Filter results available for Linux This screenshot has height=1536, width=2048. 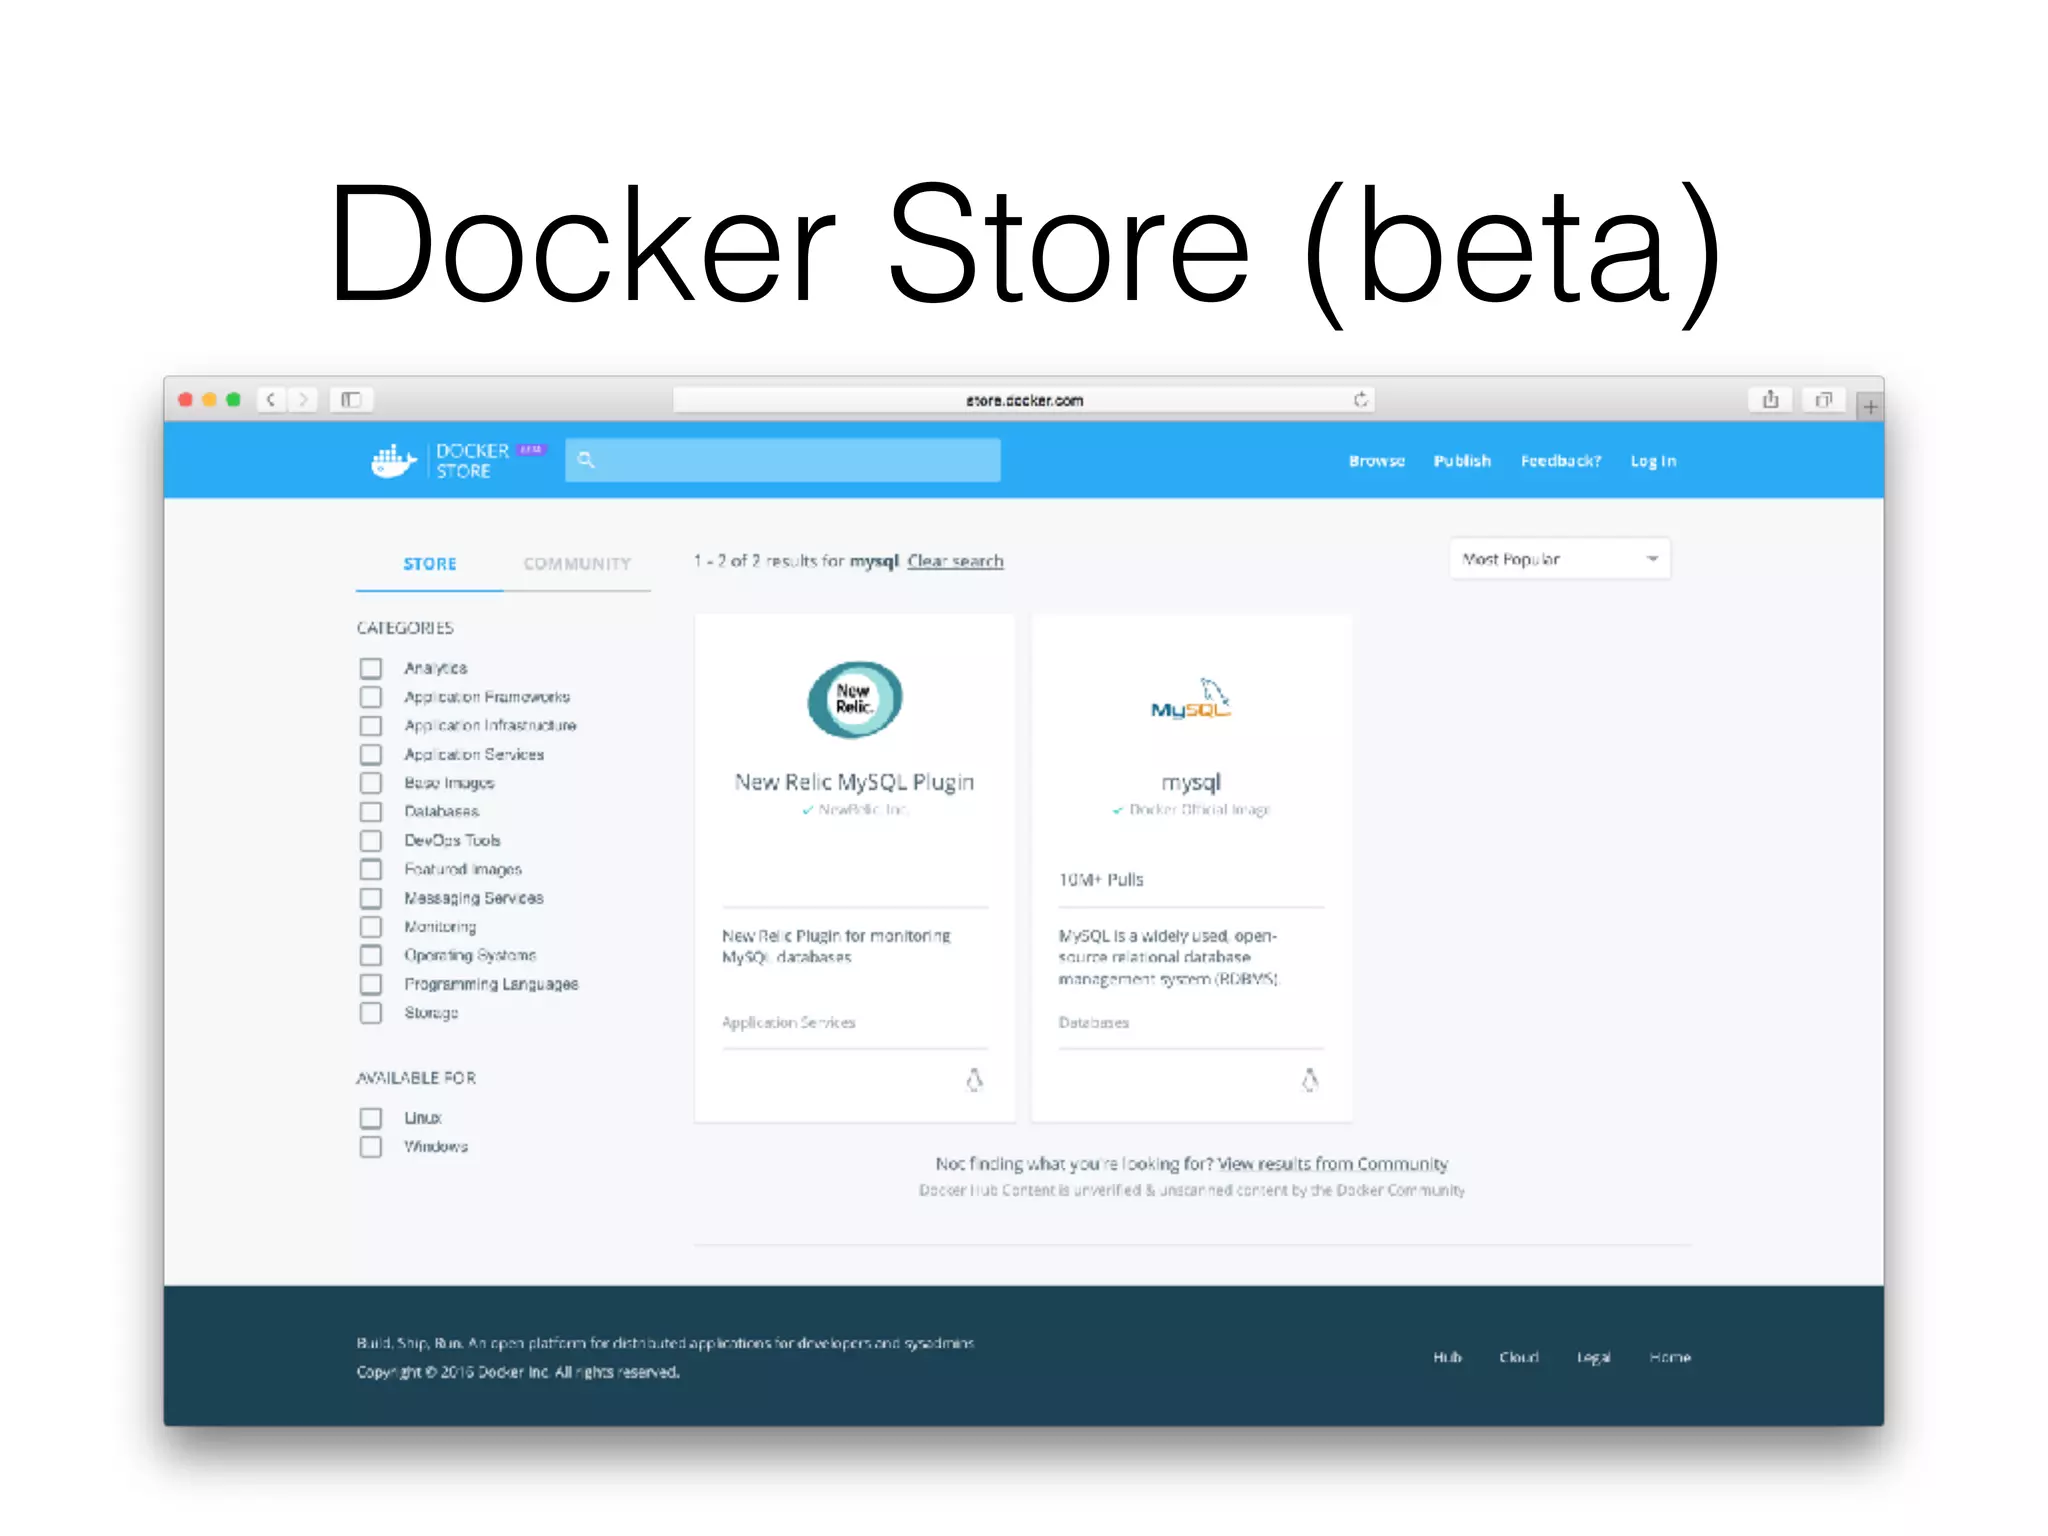coord(371,1118)
